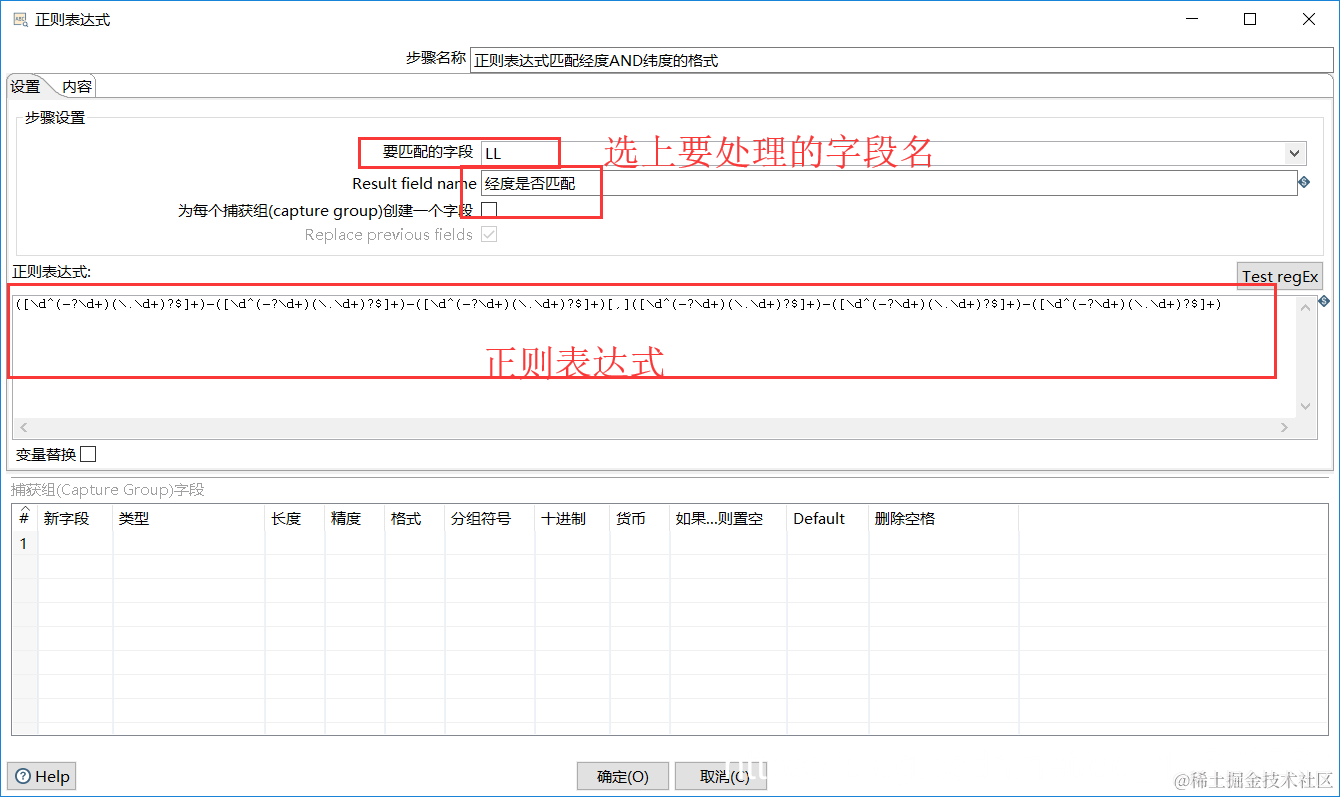Enable the capture group field creation checkbox
This screenshot has height=797, width=1340.
pos(489,209)
